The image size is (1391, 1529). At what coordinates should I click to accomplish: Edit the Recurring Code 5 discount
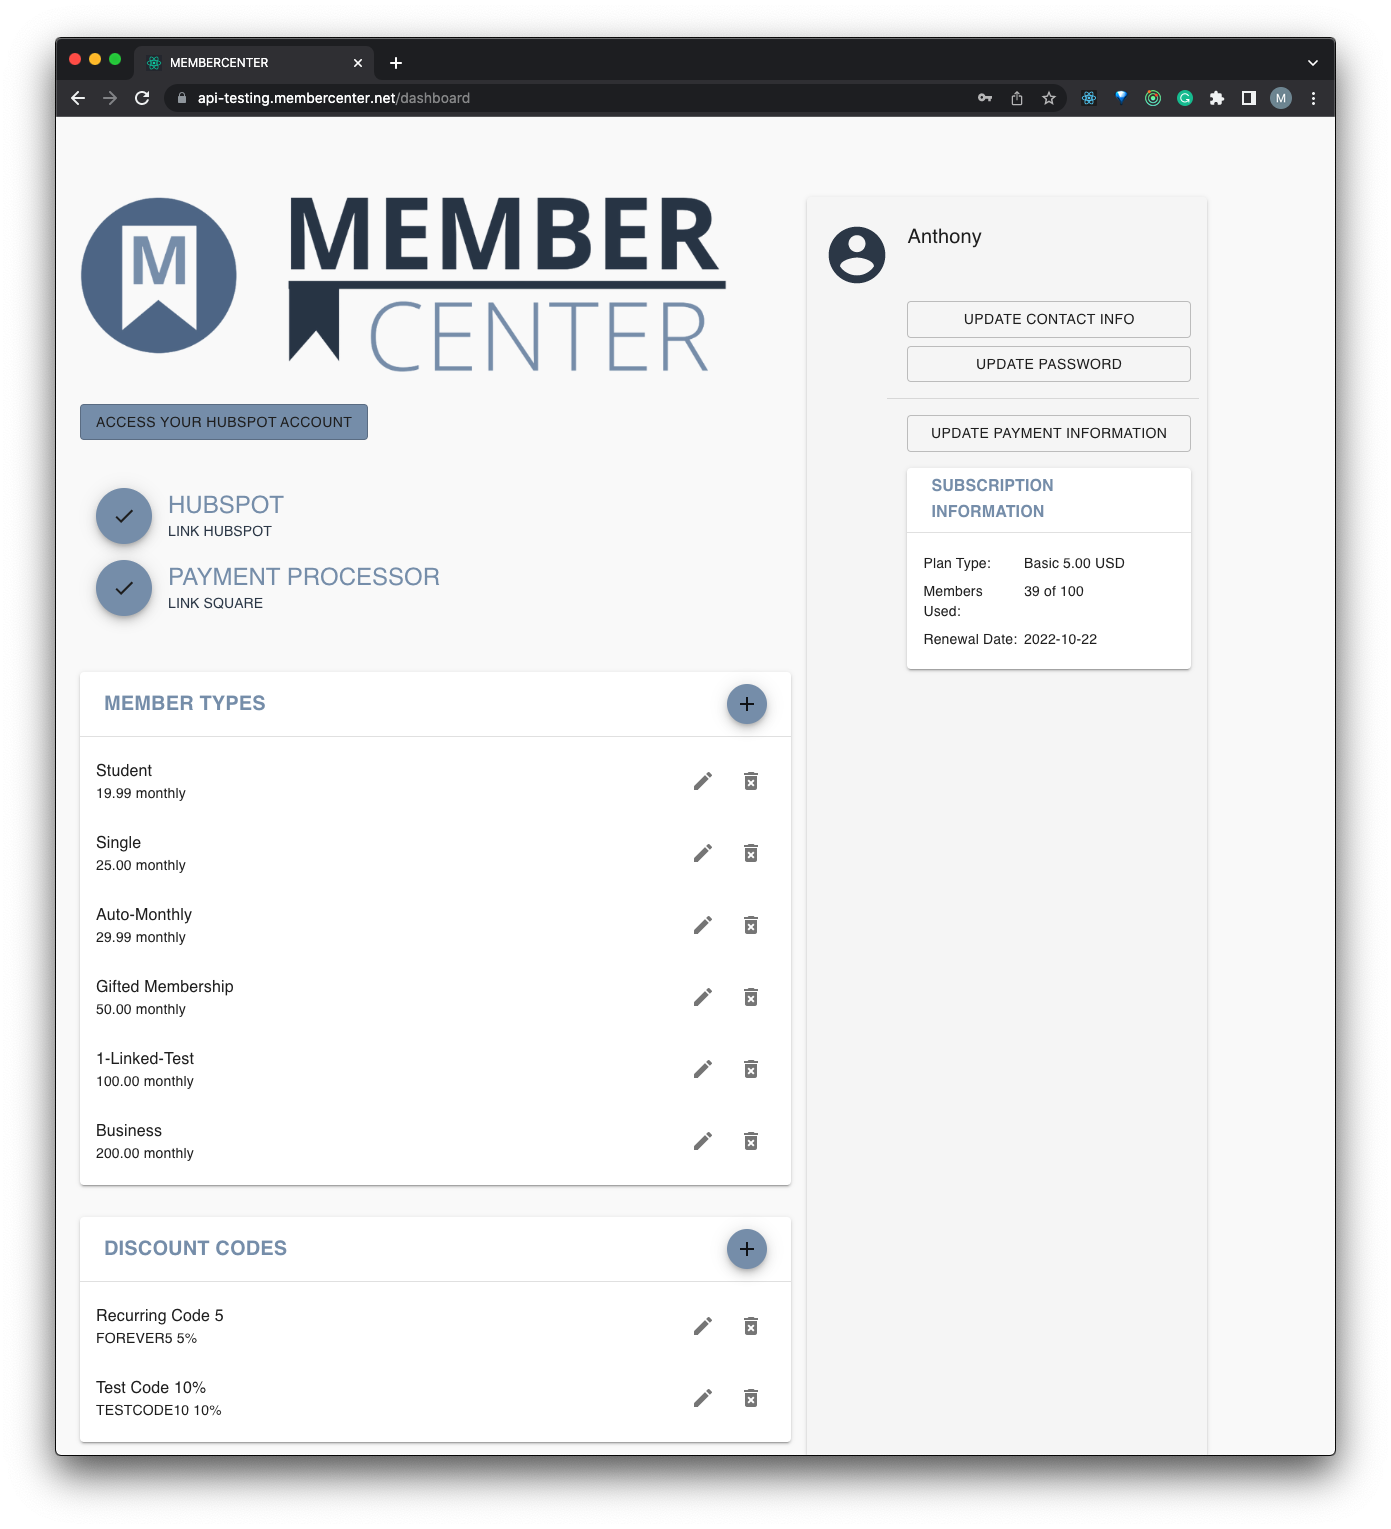(703, 1325)
